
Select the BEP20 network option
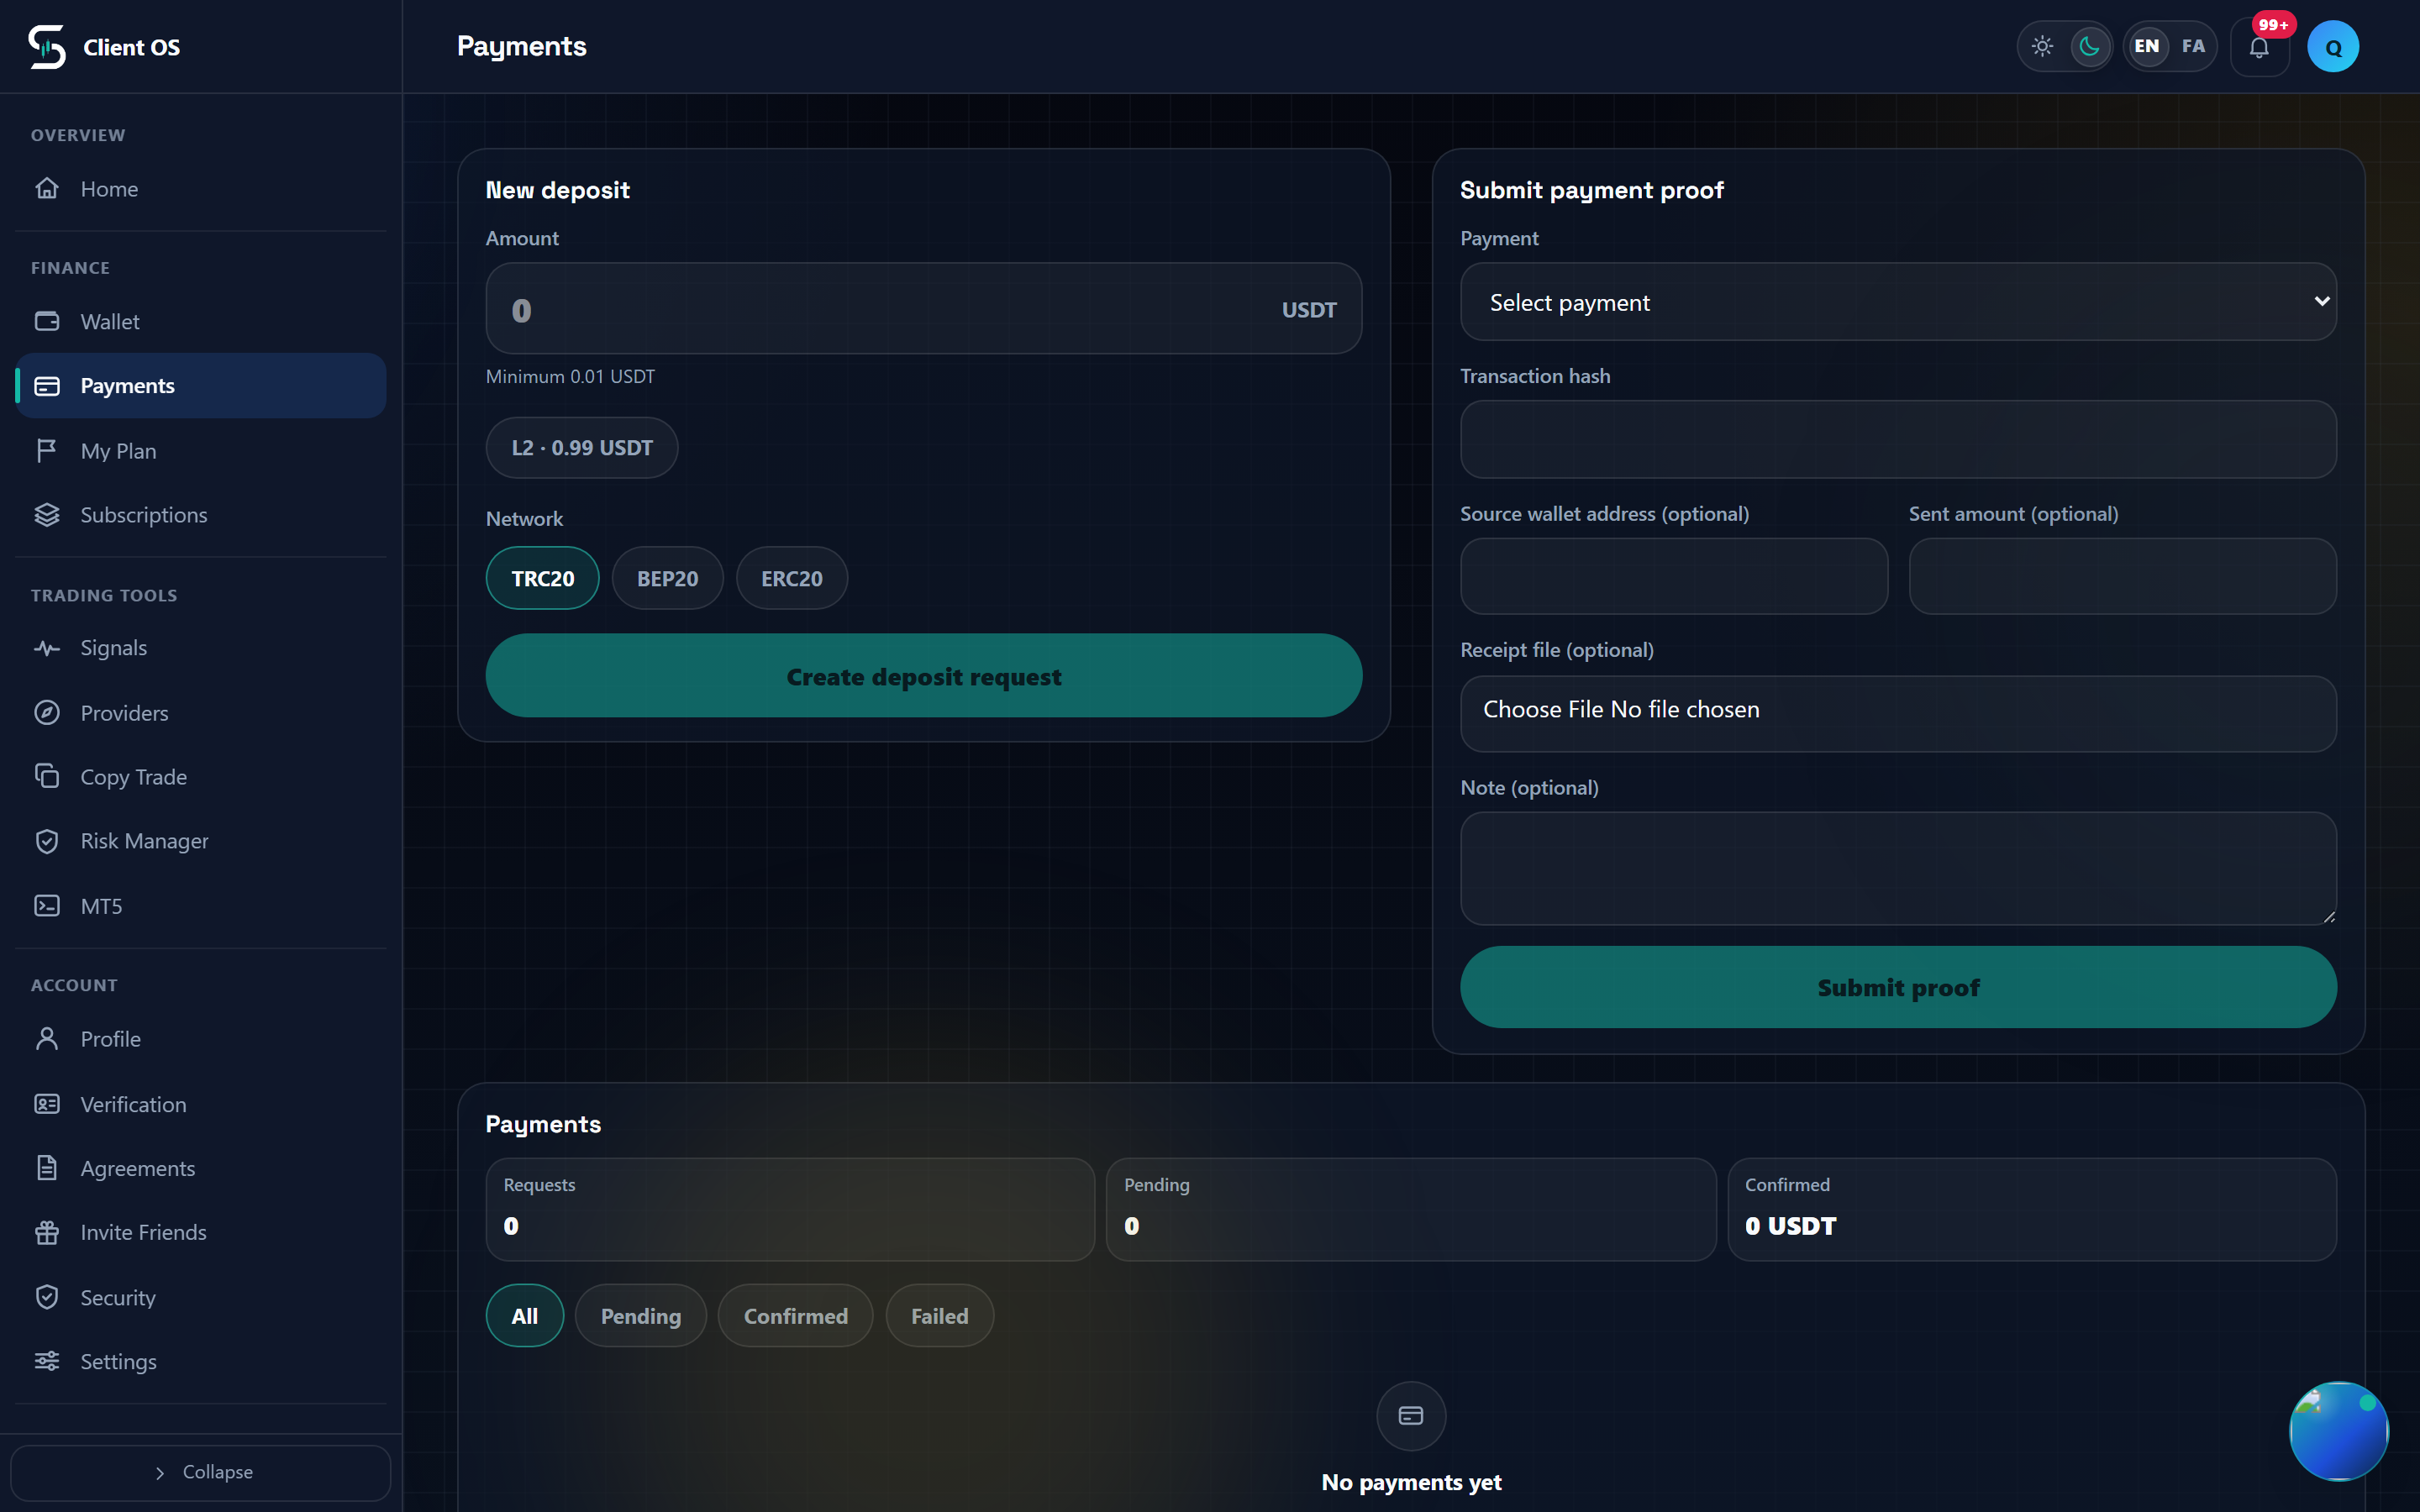click(x=667, y=578)
